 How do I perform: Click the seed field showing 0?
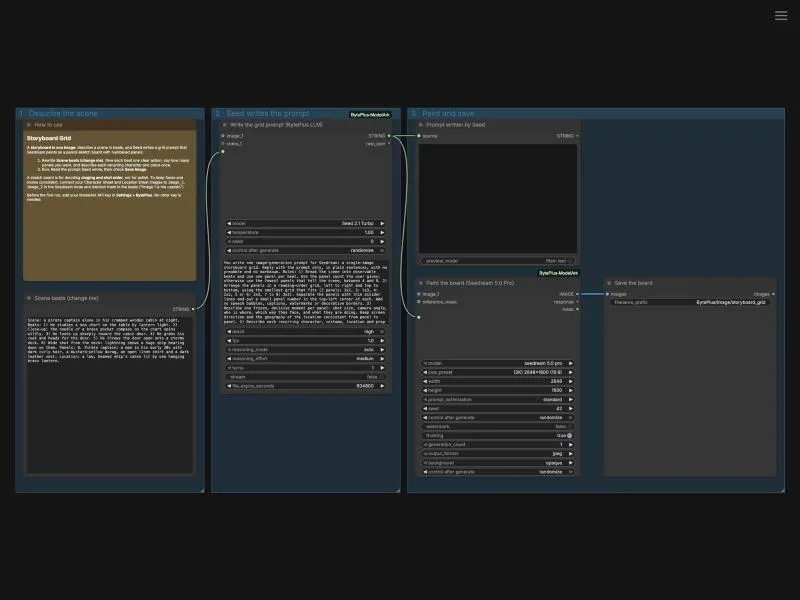click(x=305, y=241)
